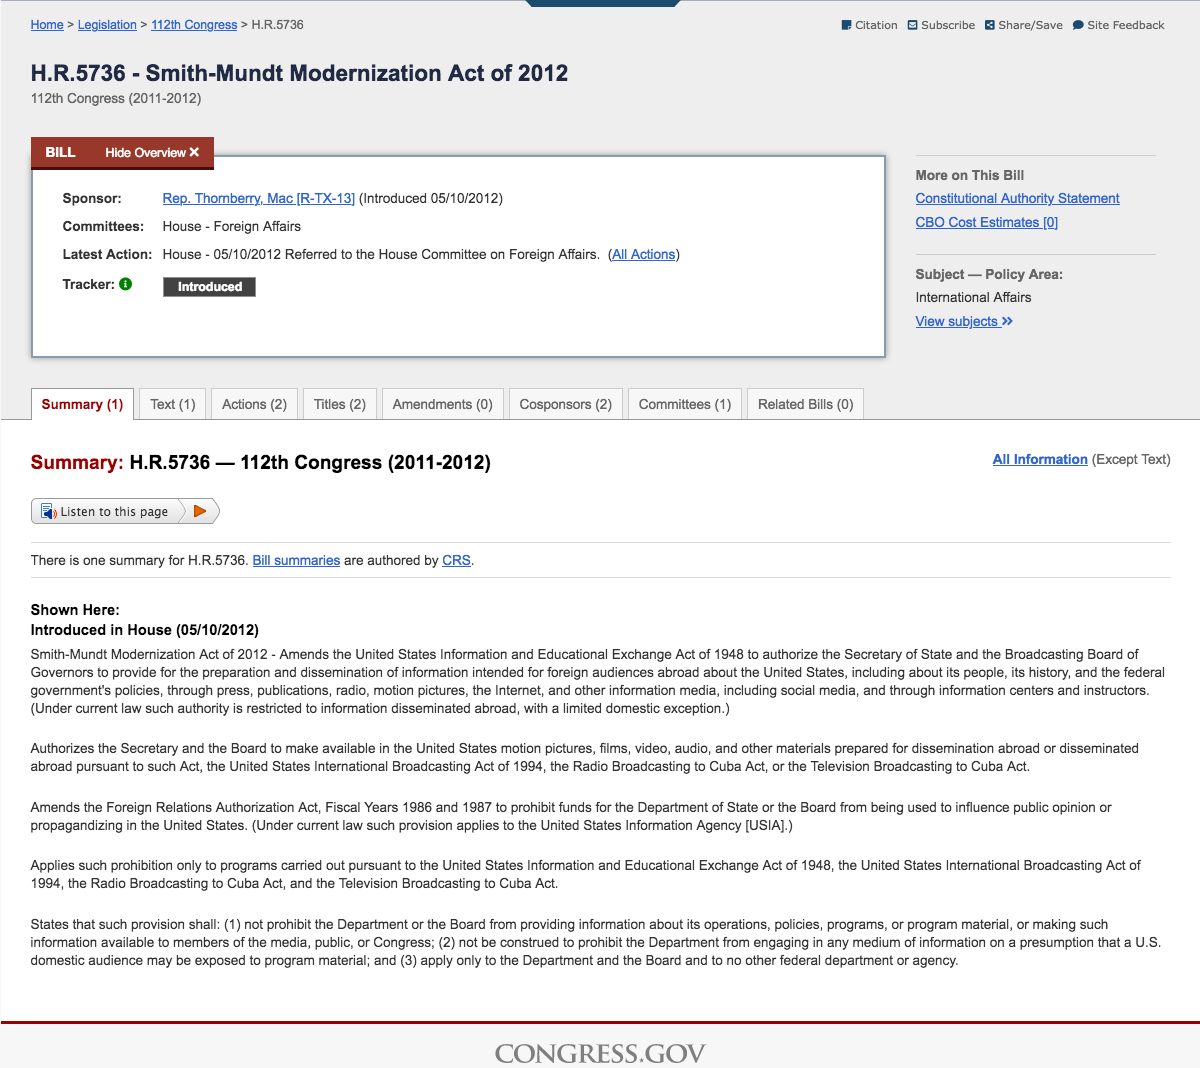The height and width of the screenshot is (1068, 1200).
Task: Click the Citation link text
Action: (x=876, y=25)
